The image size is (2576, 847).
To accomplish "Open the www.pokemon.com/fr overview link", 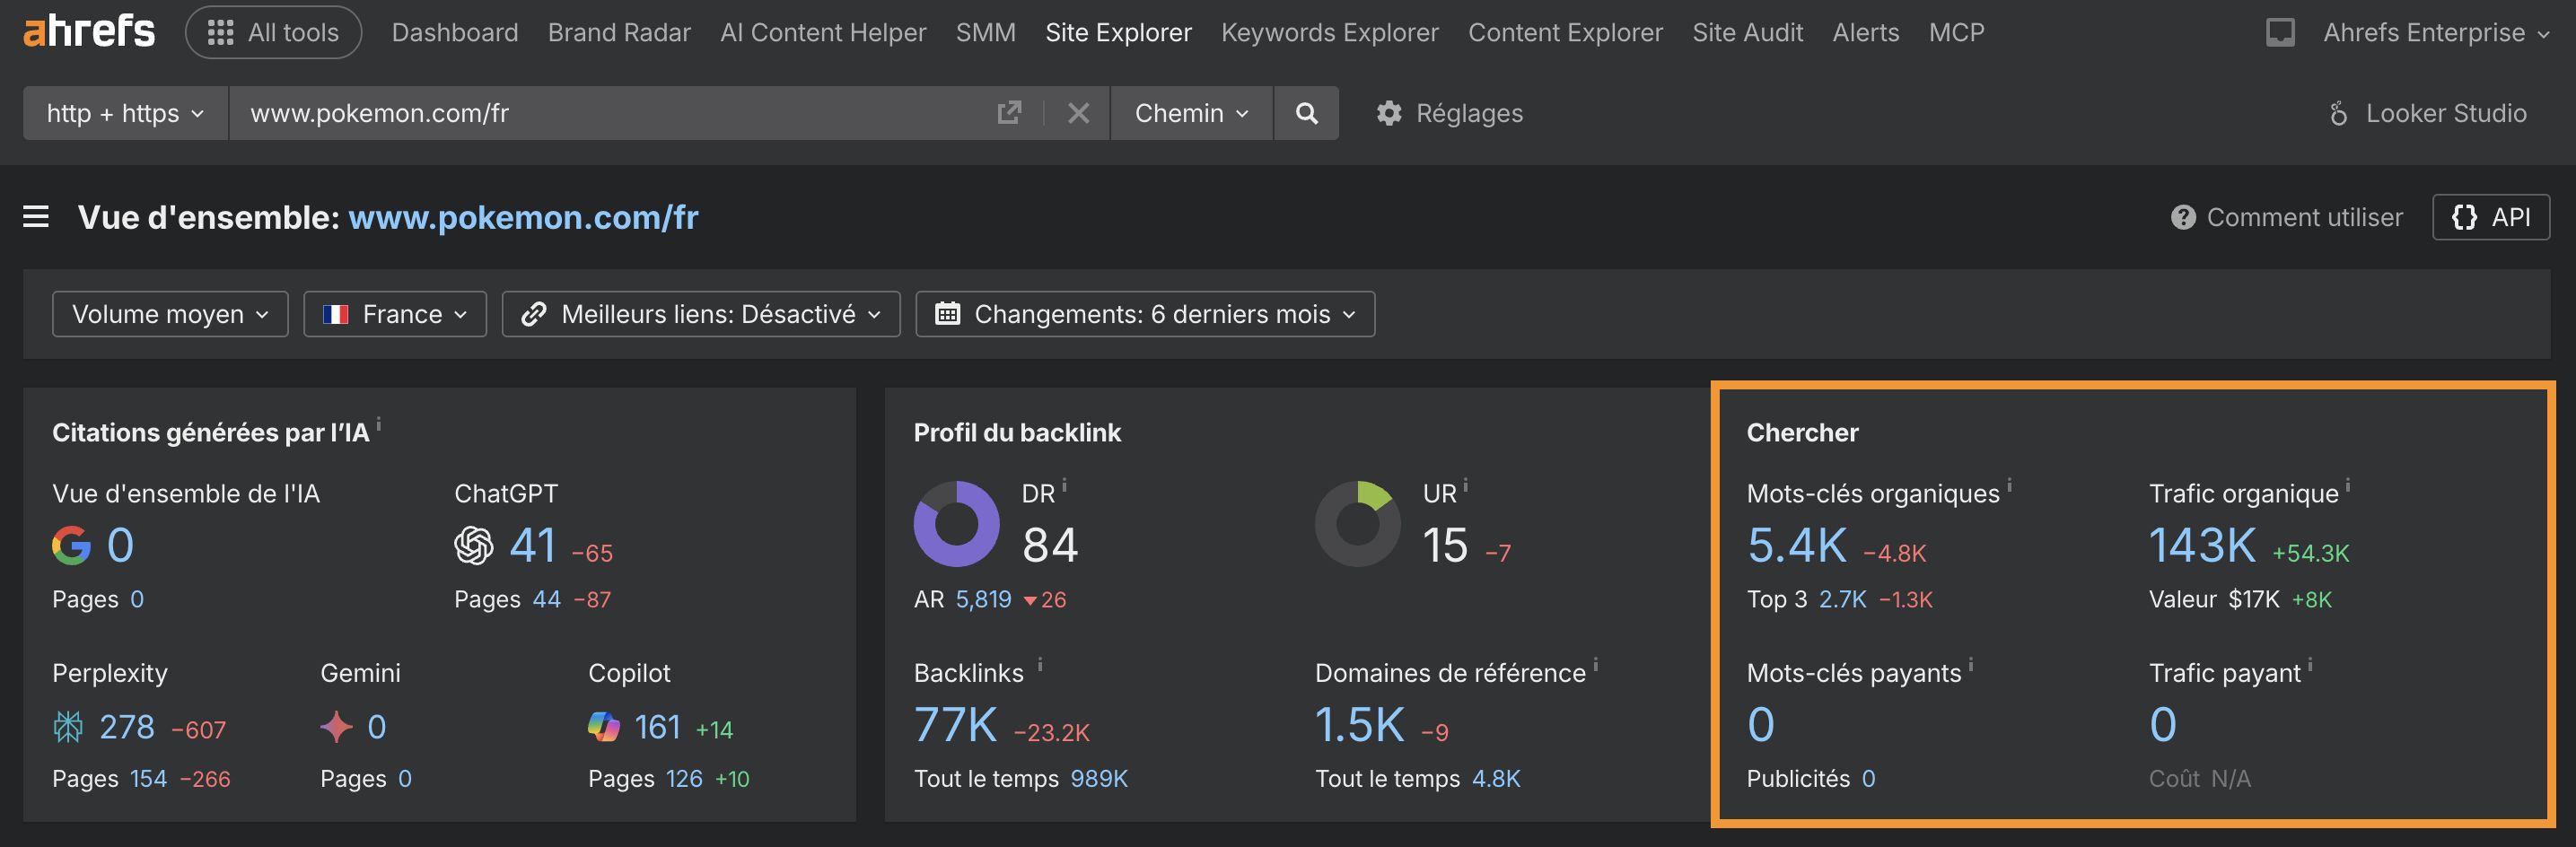I will [525, 217].
